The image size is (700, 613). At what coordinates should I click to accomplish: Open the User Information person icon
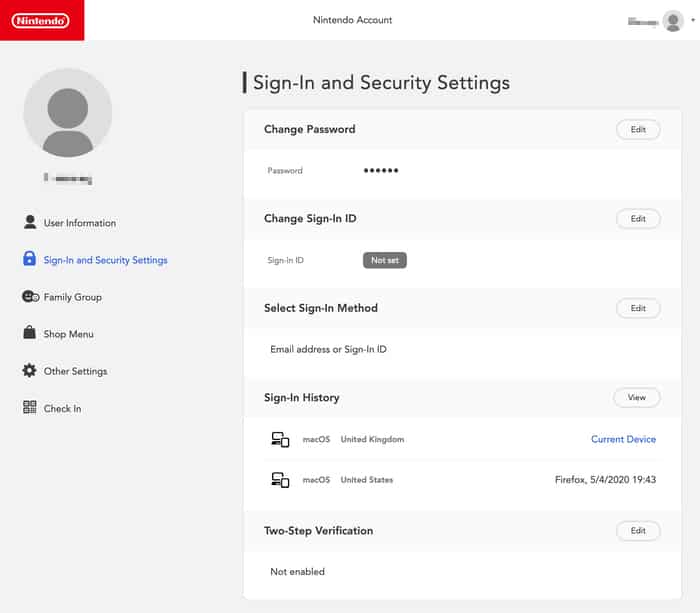click(x=30, y=222)
